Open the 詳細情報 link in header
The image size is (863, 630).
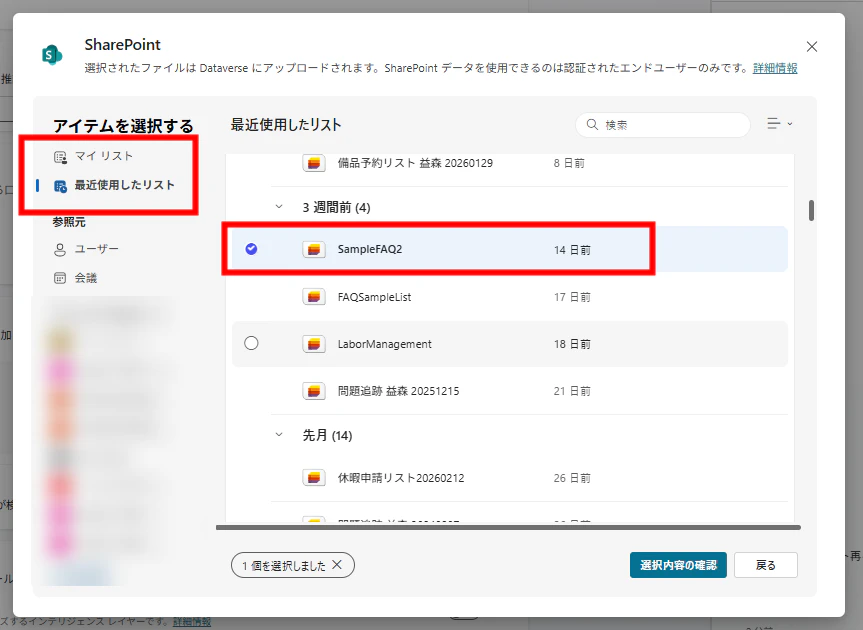(775, 68)
